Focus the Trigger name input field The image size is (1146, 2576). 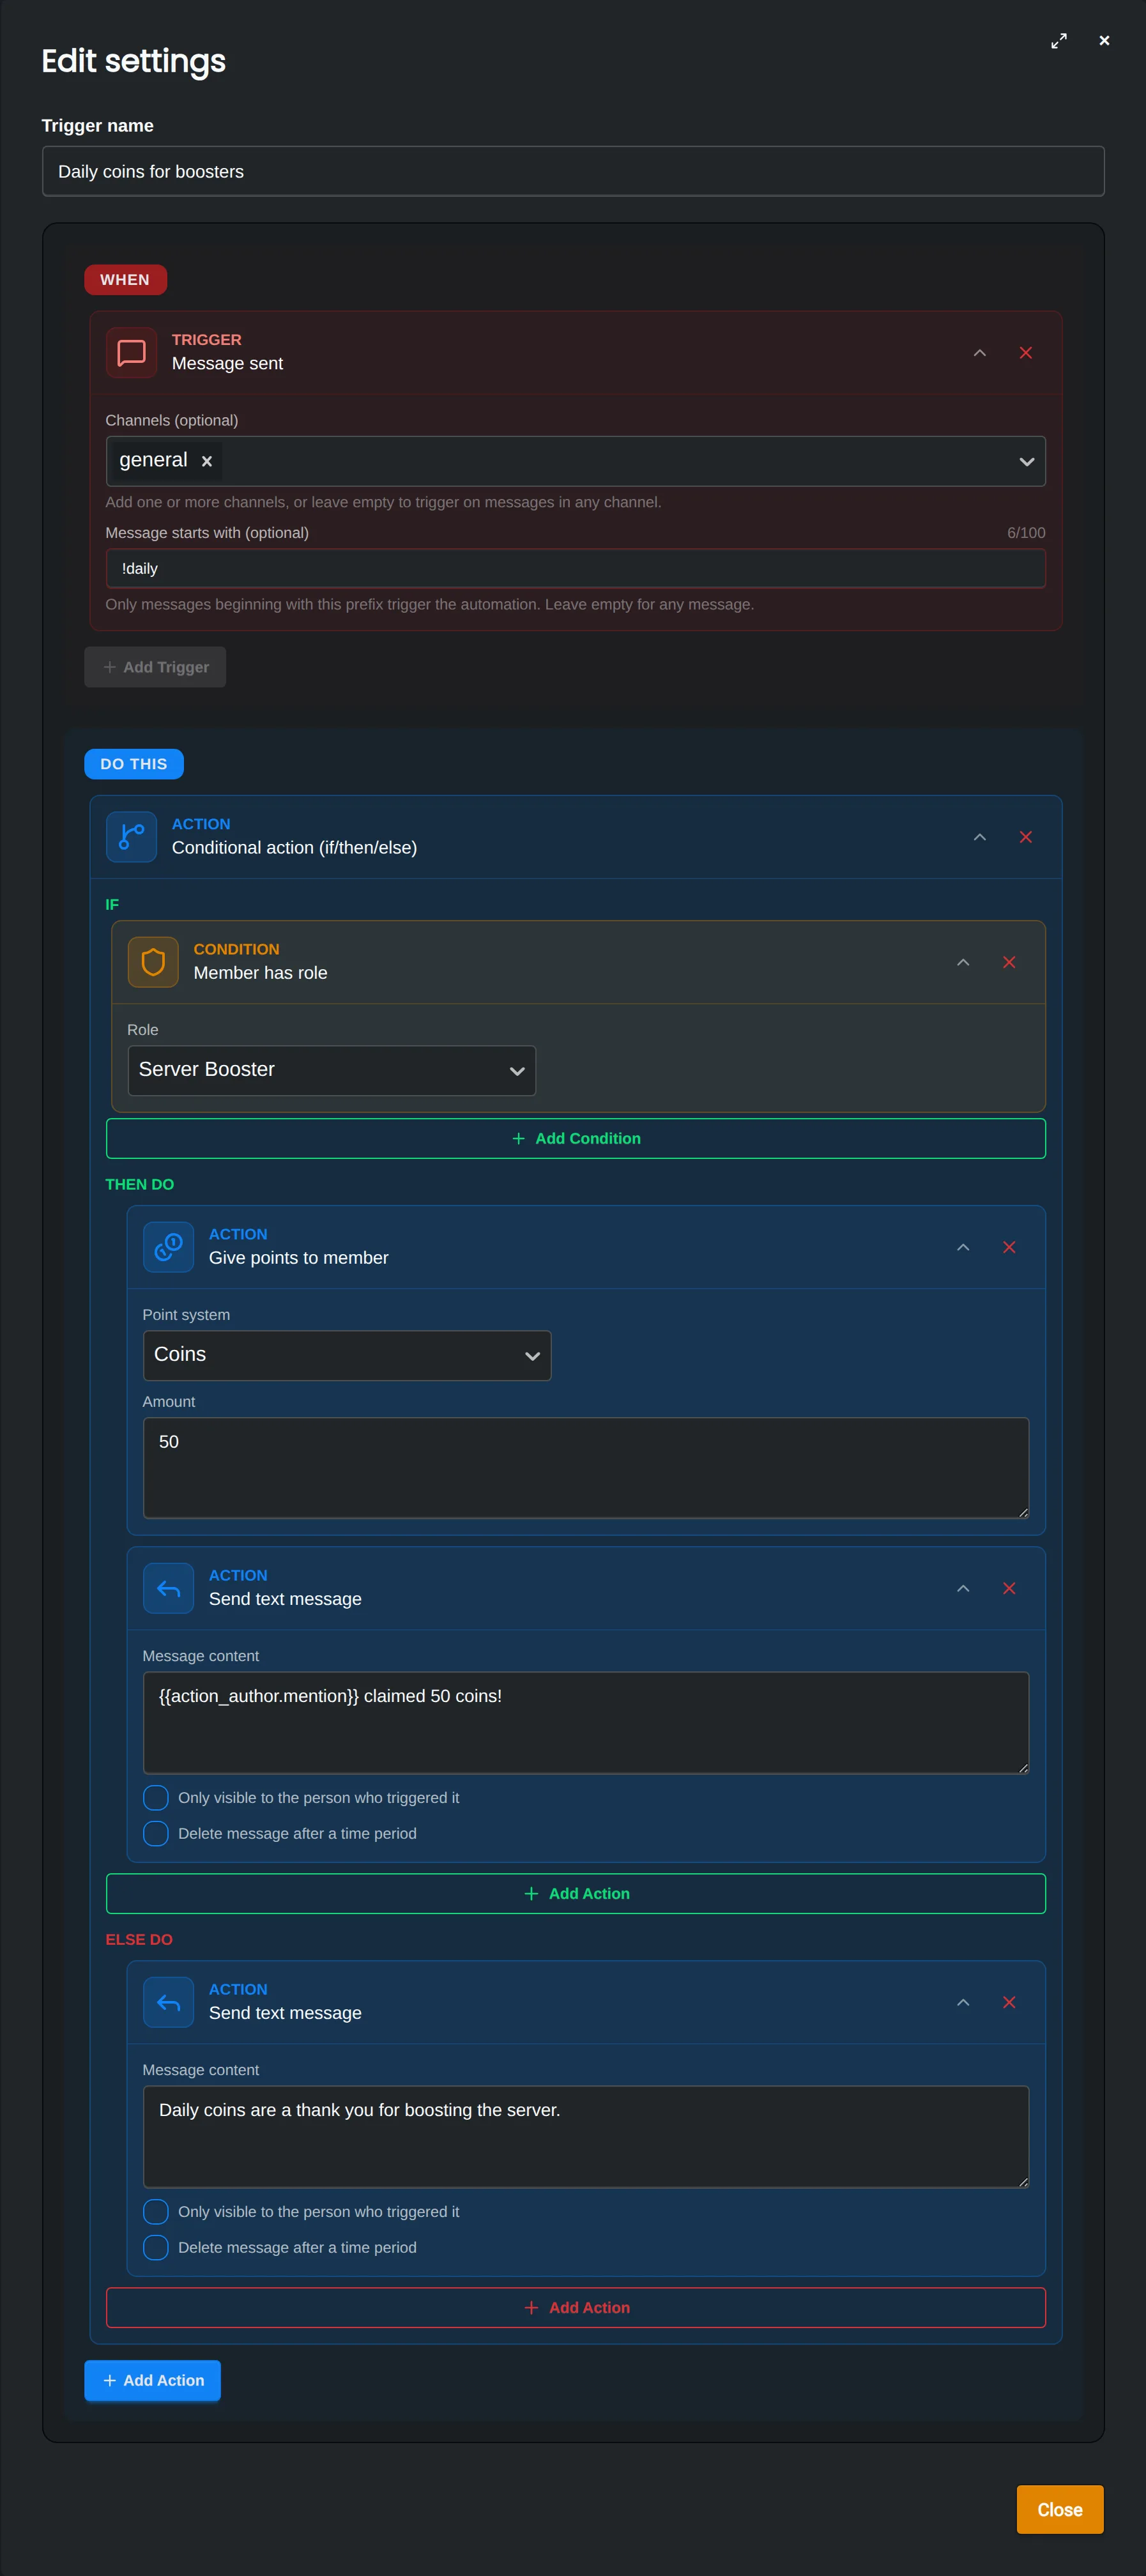(x=573, y=171)
